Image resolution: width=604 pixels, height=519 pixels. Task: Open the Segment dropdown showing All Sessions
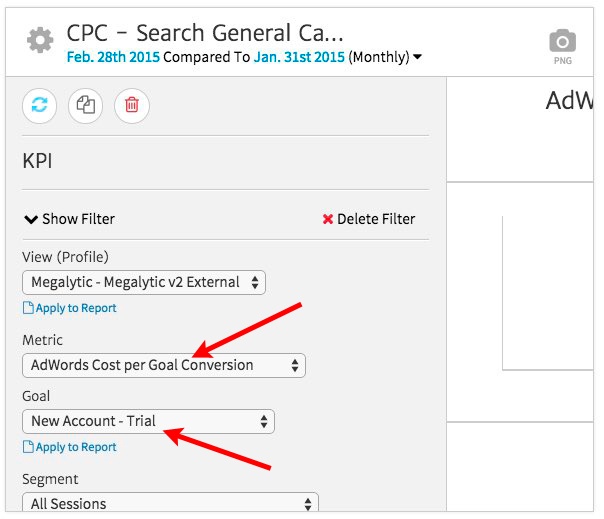[170, 504]
